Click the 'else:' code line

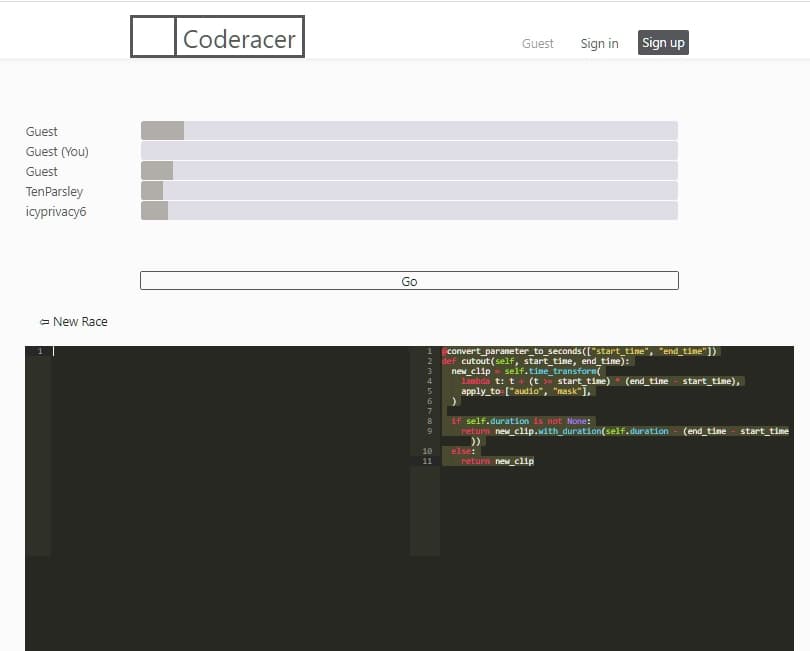pyautogui.click(x=463, y=451)
